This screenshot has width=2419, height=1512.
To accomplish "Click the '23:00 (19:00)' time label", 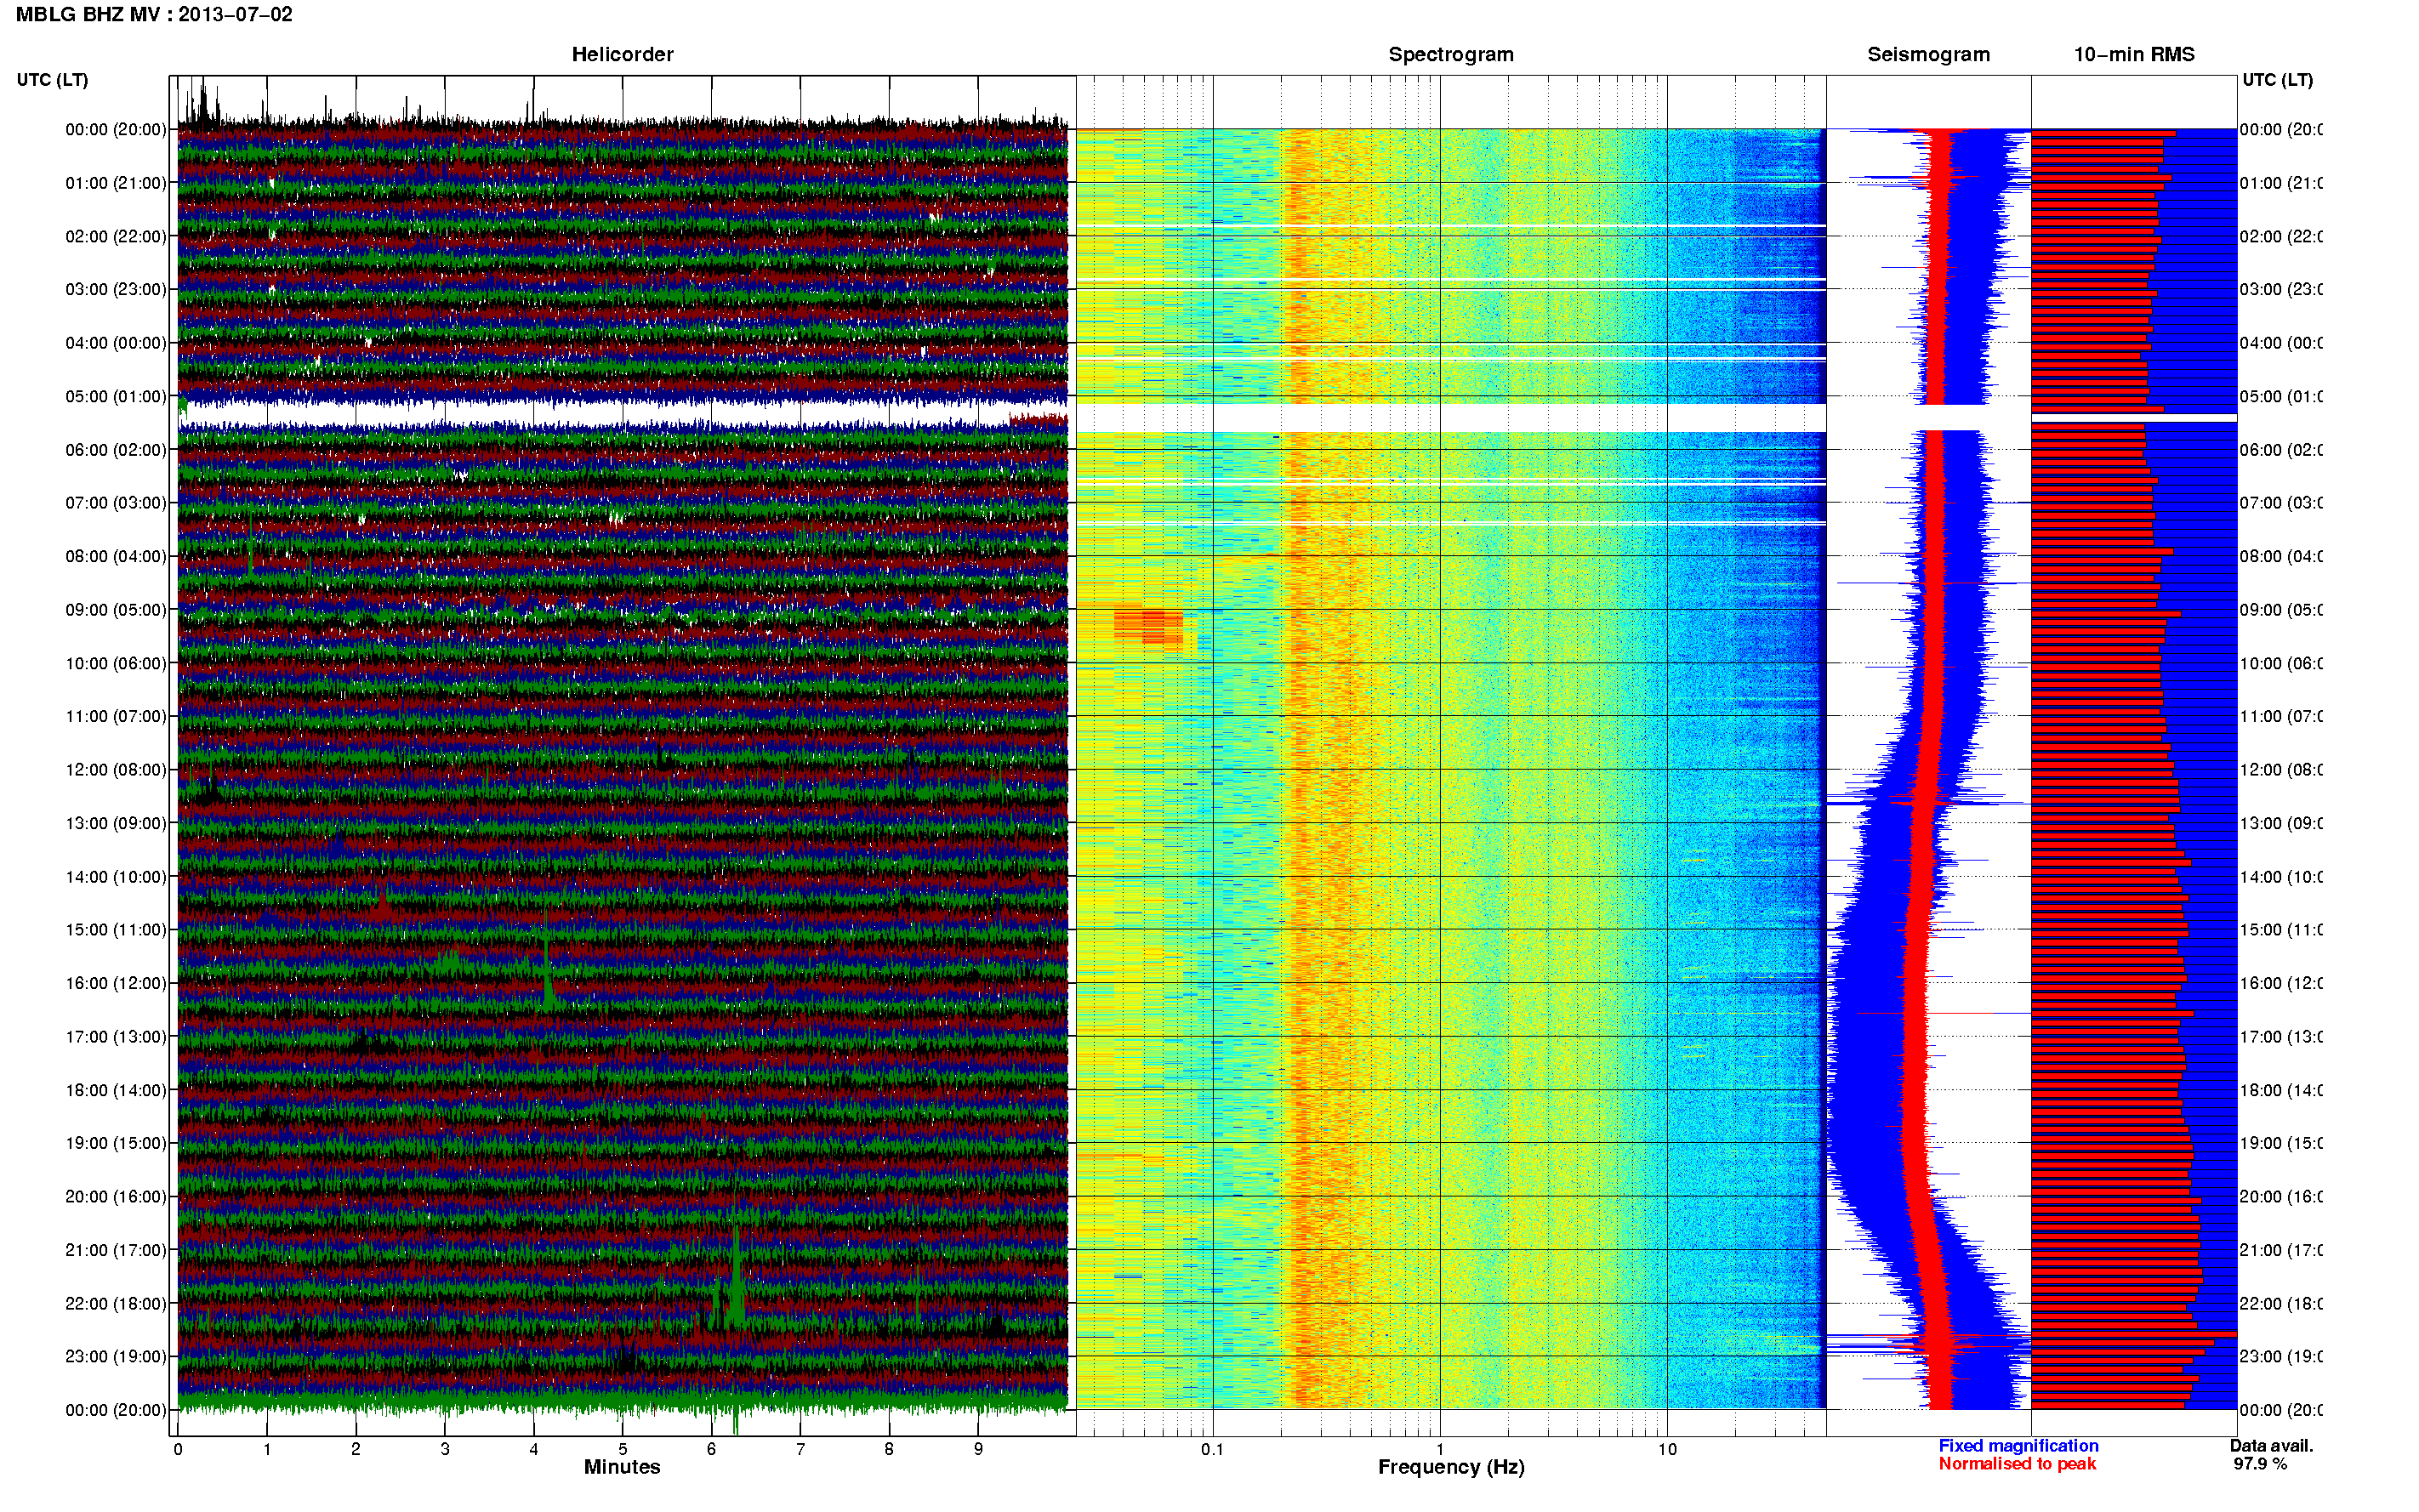I will pos(116,1357).
